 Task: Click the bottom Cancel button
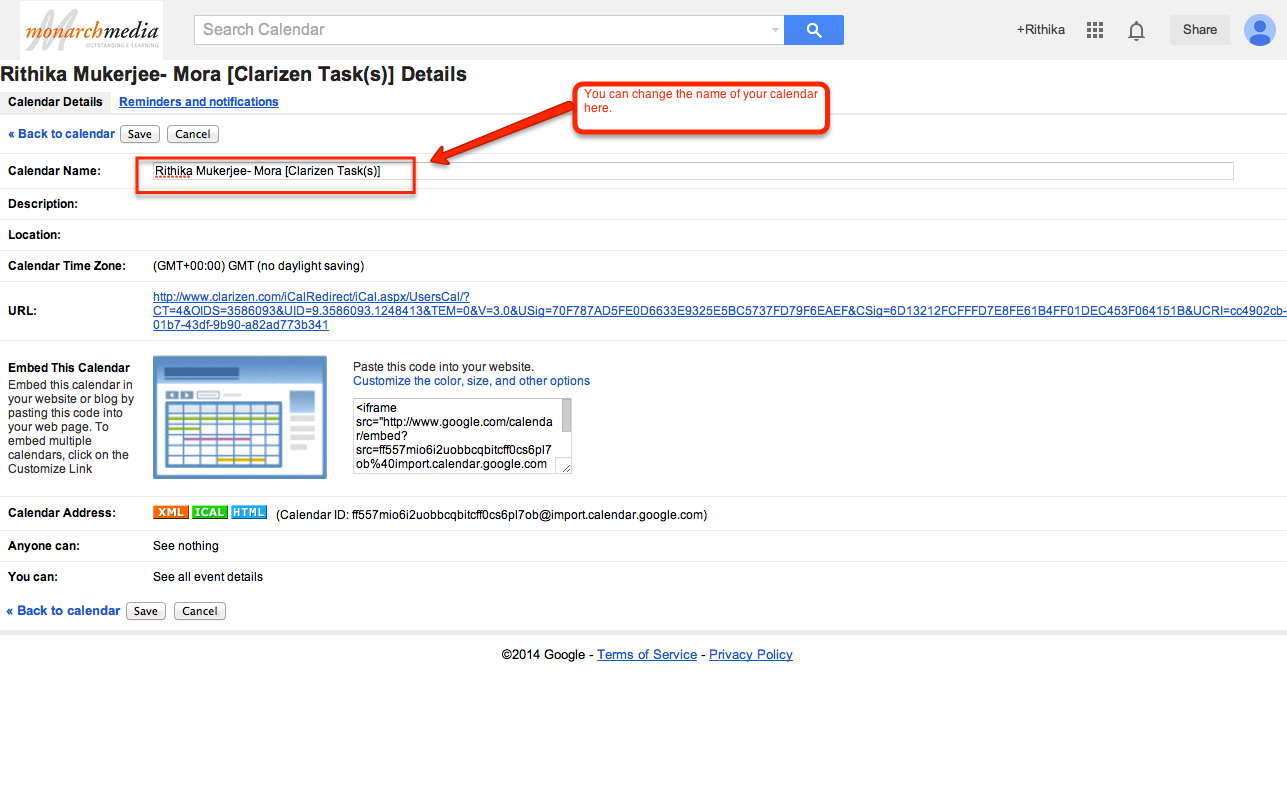[x=200, y=611]
